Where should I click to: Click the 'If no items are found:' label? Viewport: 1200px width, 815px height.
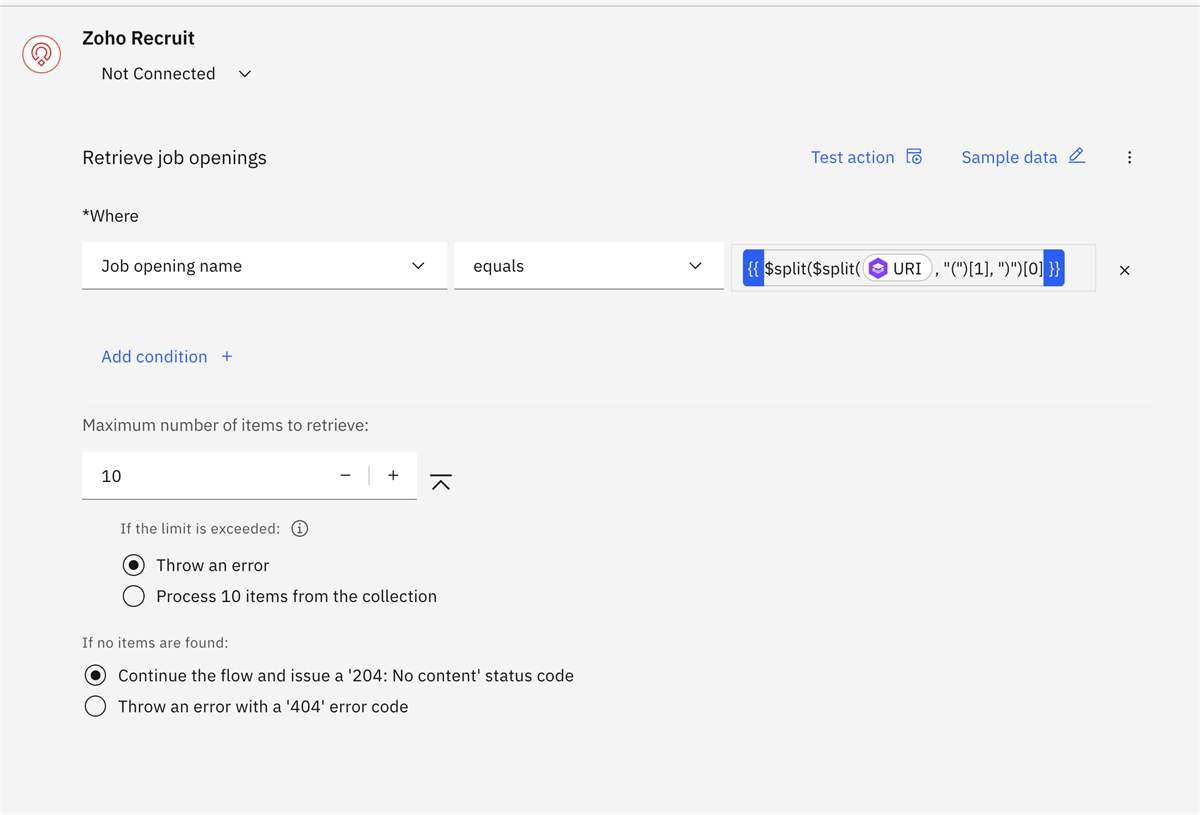(x=155, y=643)
